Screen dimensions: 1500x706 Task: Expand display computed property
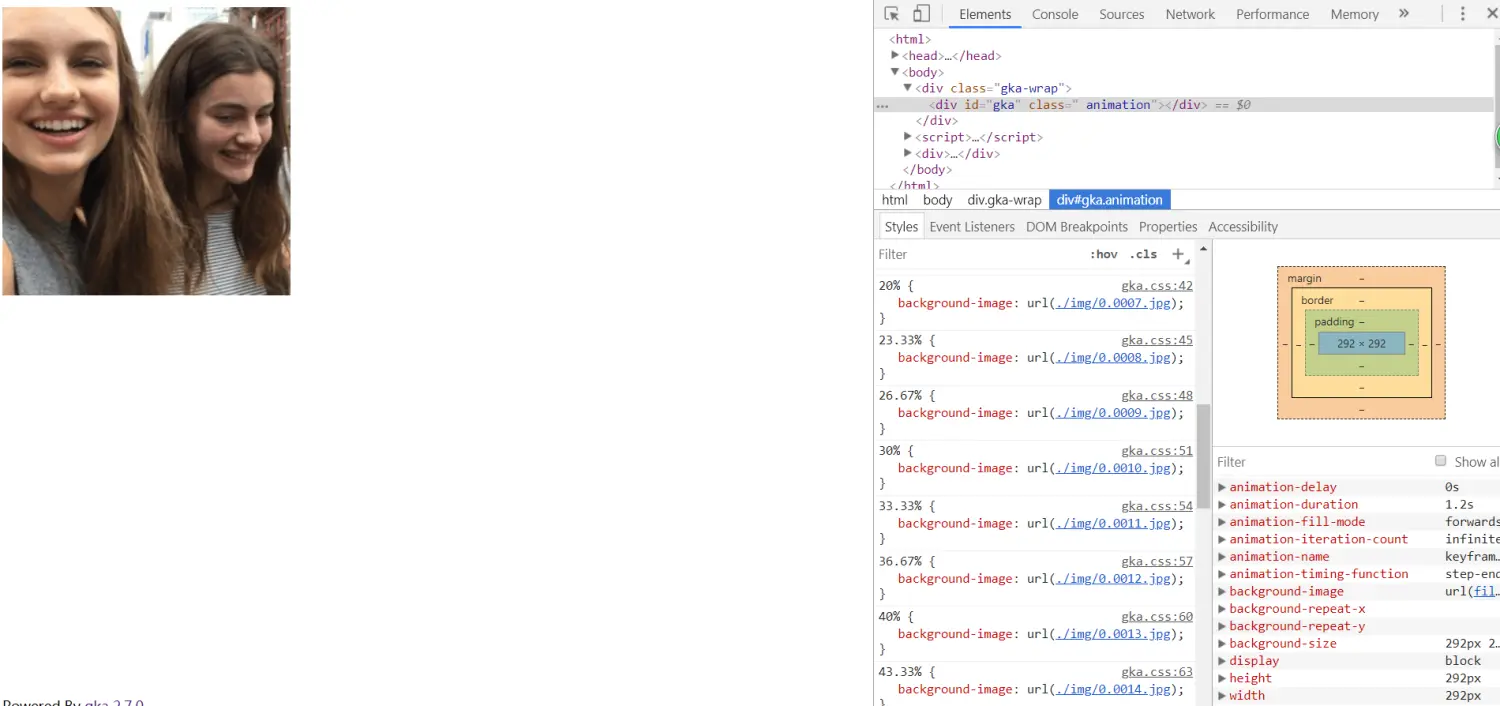point(1222,661)
